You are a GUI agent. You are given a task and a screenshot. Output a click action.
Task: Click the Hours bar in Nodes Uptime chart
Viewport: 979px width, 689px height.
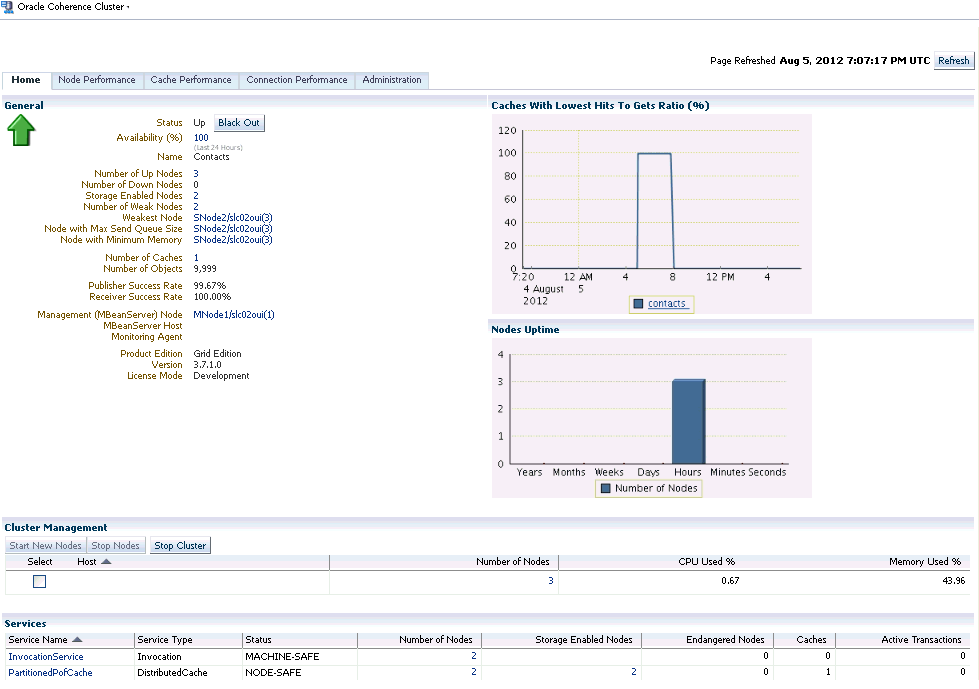click(x=689, y=421)
